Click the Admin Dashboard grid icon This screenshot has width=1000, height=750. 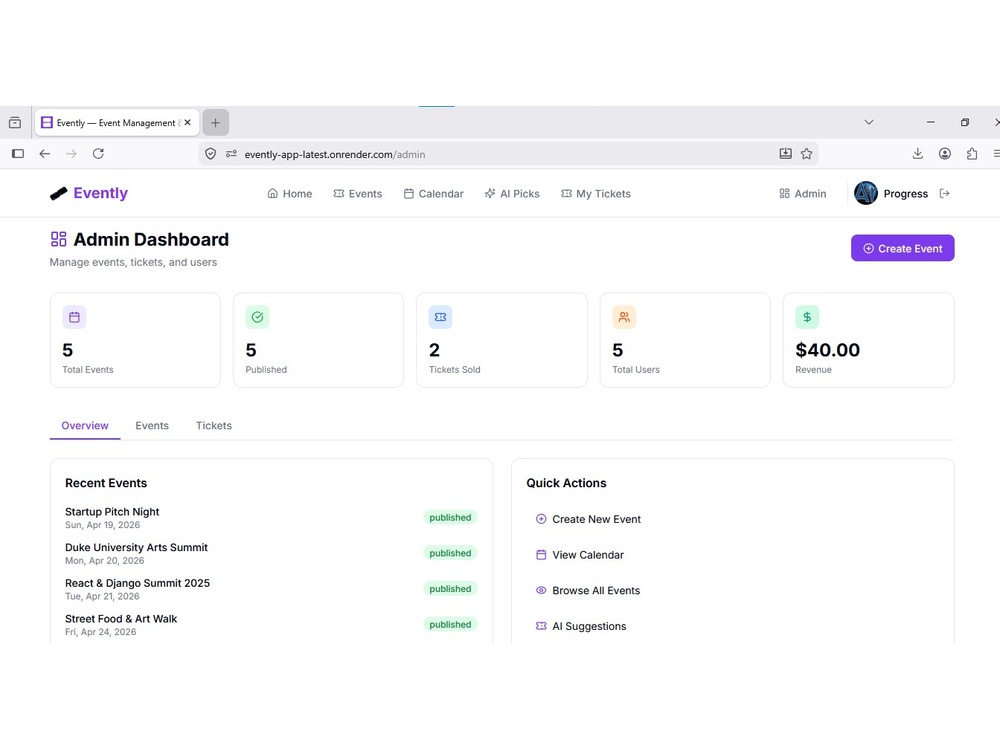click(x=59, y=239)
